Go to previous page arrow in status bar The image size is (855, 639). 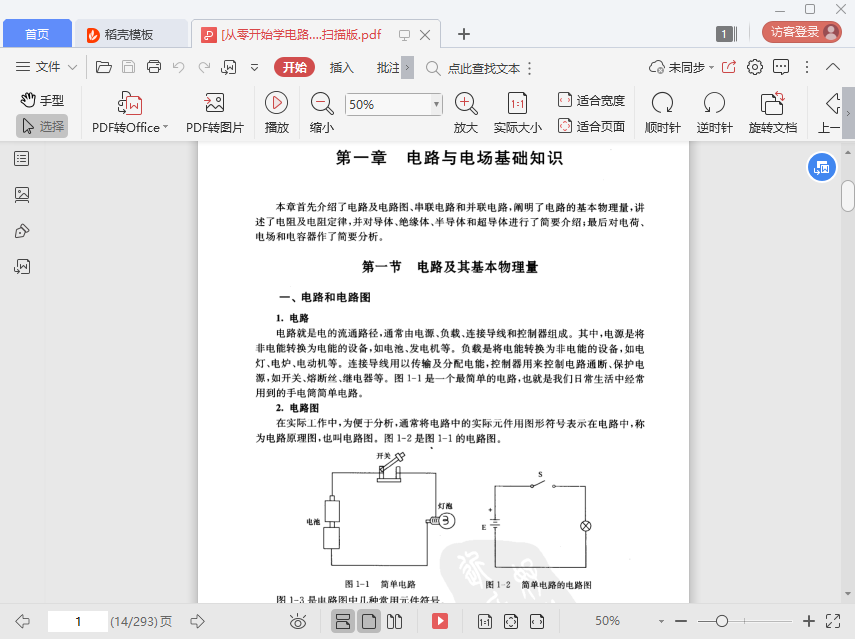(x=22, y=621)
